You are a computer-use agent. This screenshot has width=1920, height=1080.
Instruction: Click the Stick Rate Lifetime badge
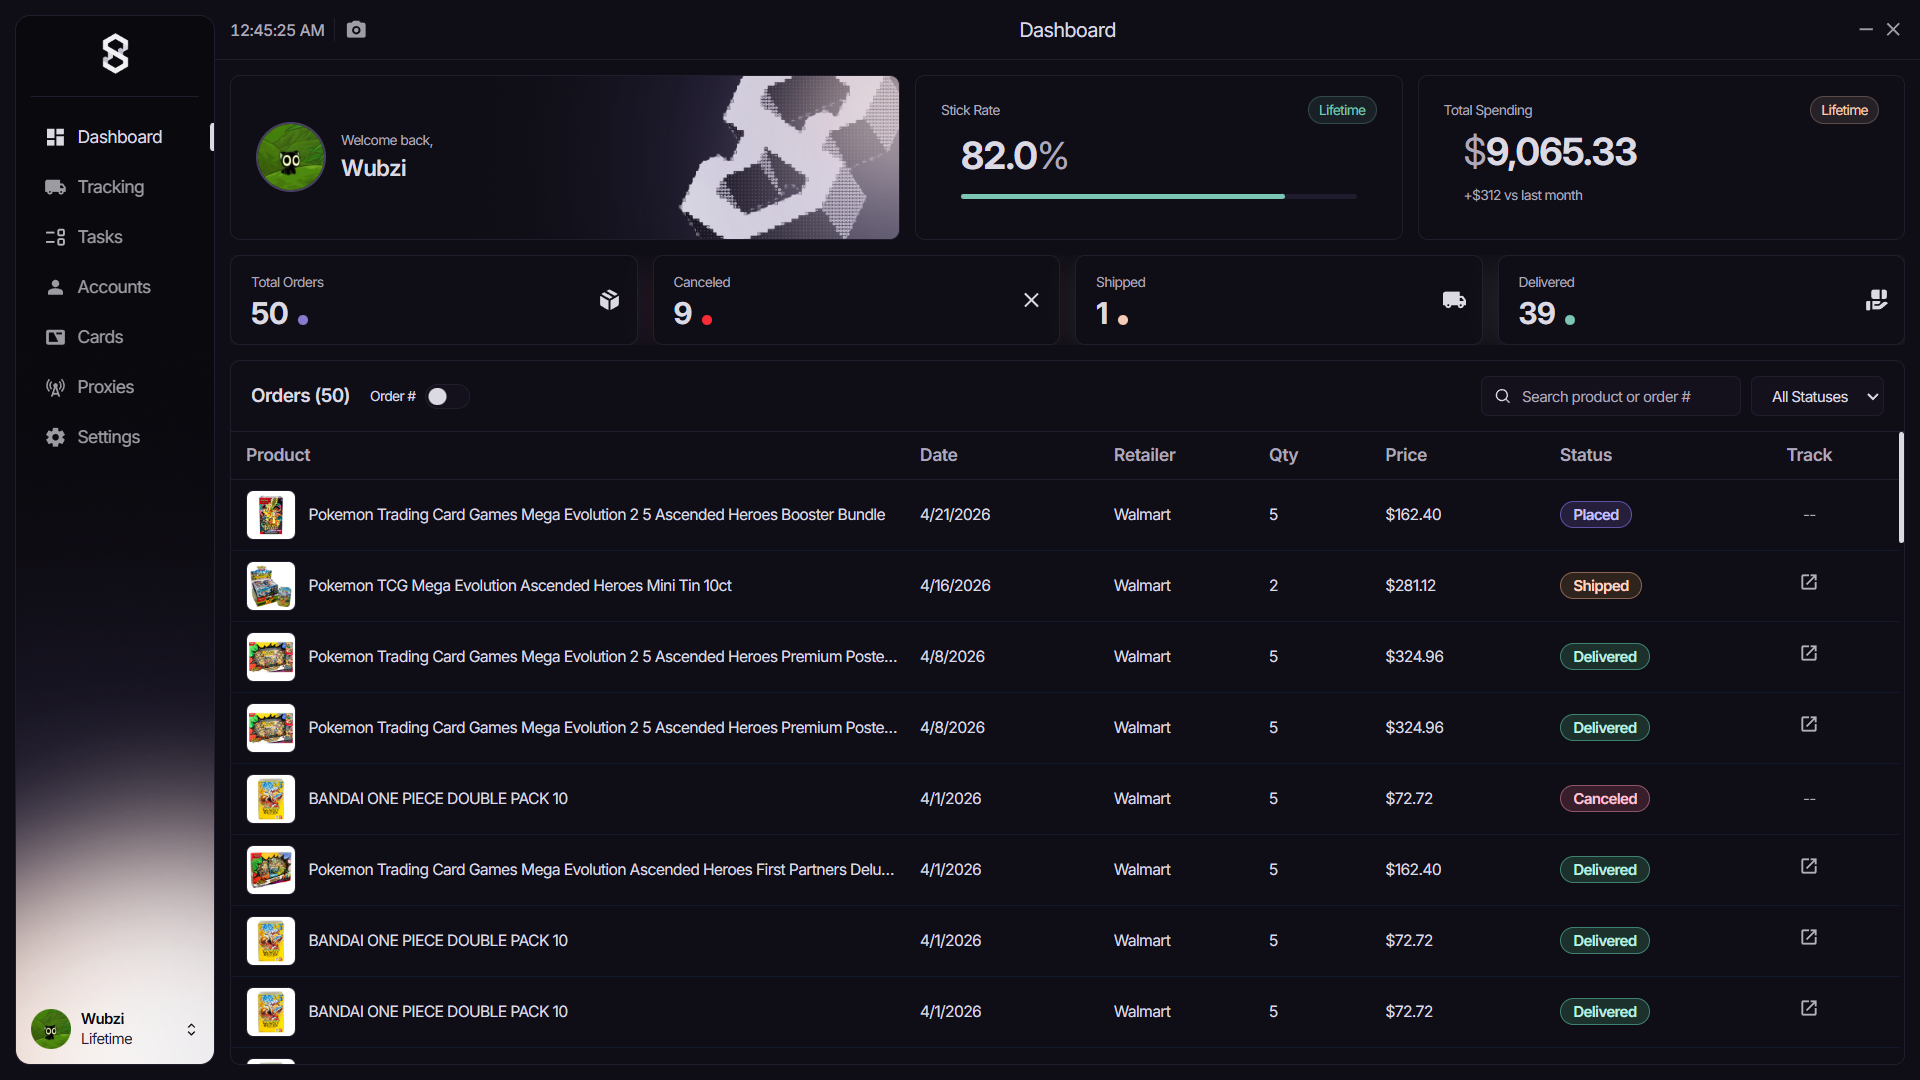(x=1342, y=110)
